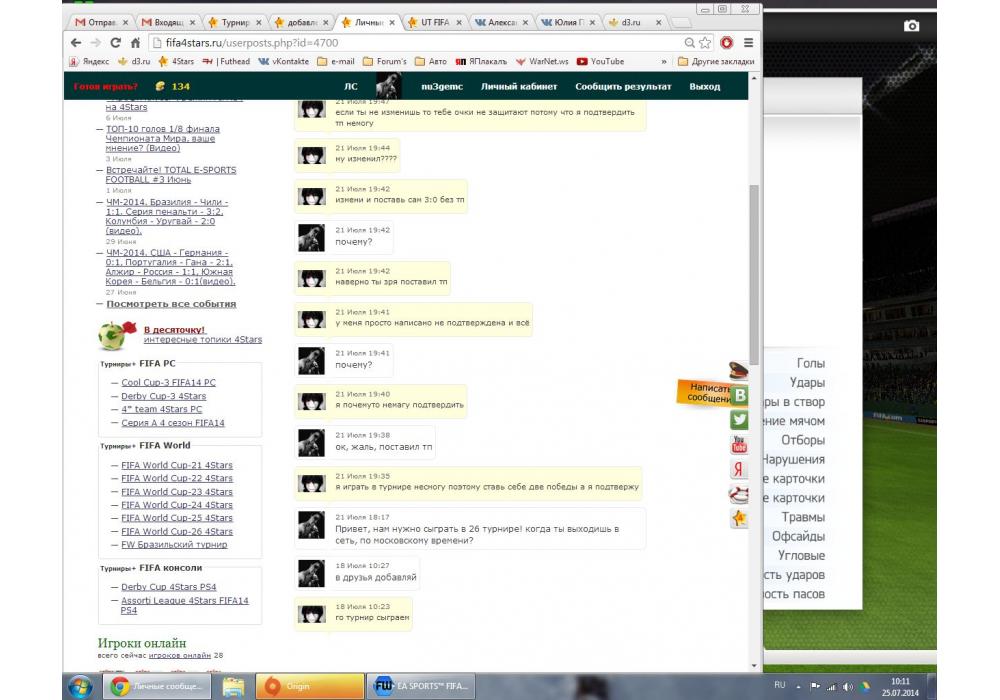
Task: Switch to Входящие Gmail tab
Action: [168, 22]
